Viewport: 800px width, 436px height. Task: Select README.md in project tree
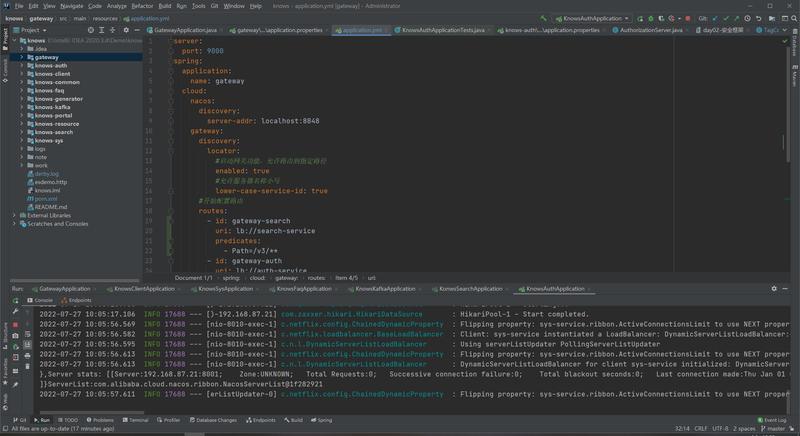tap(51, 207)
